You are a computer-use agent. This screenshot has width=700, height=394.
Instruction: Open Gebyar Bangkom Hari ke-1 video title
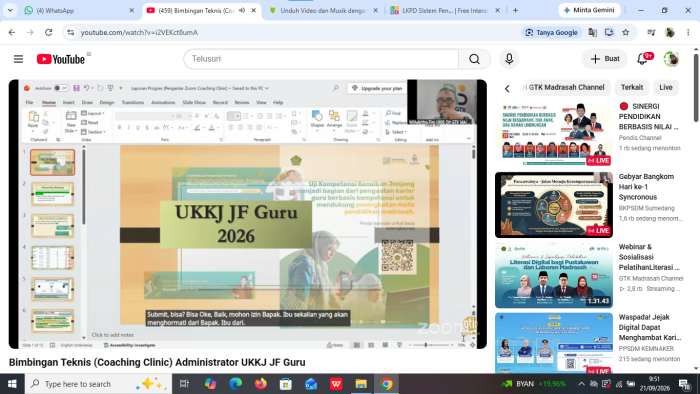point(646,187)
